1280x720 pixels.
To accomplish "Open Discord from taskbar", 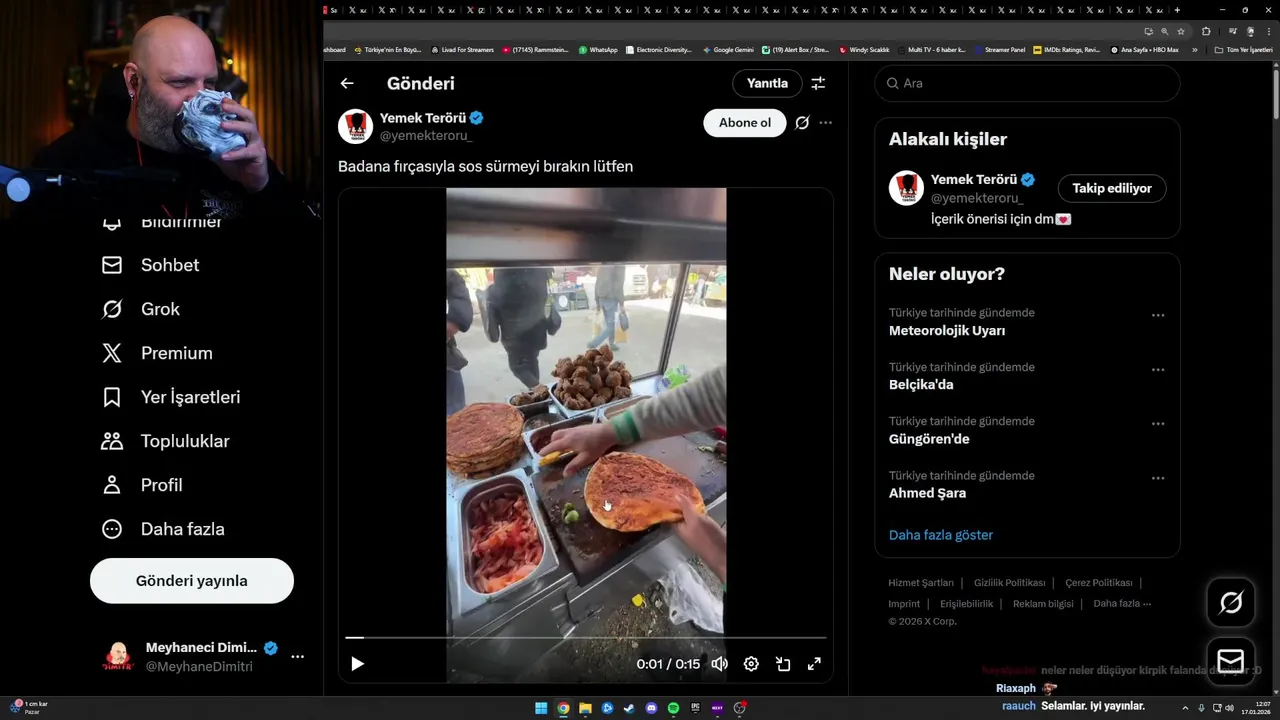I will click(x=651, y=708).
